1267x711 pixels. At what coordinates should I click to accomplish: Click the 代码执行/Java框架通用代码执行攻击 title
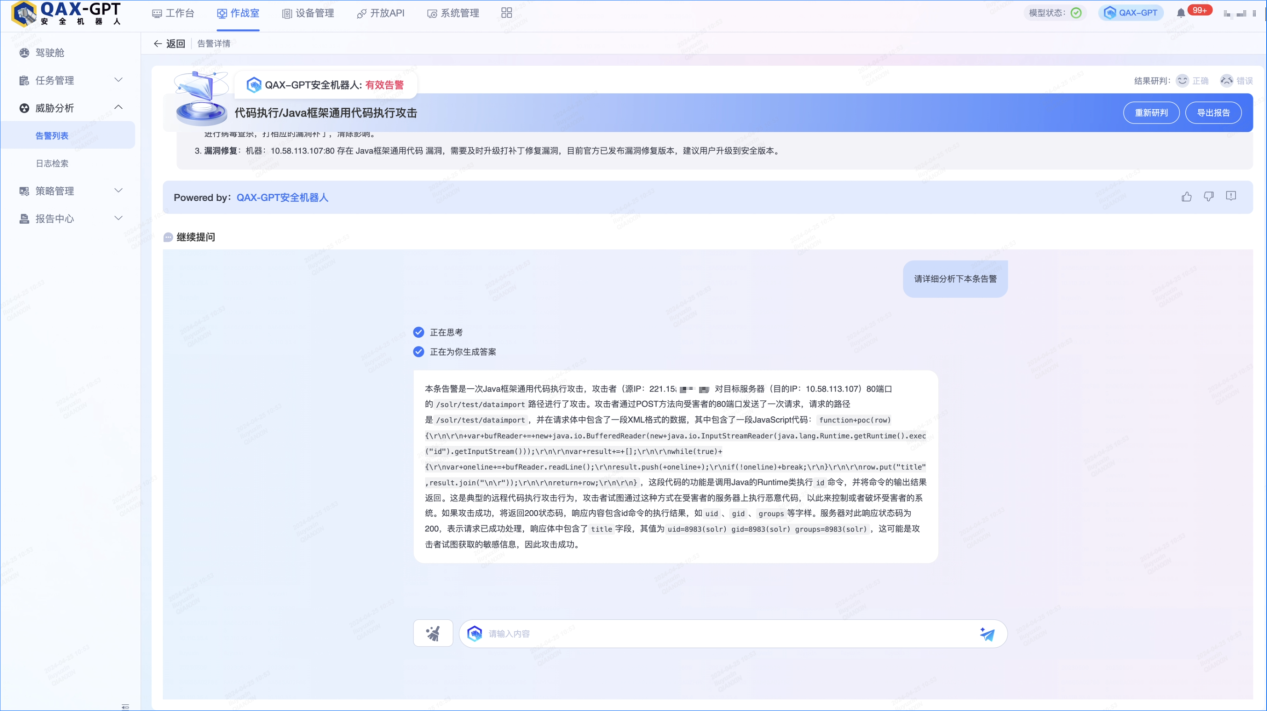point(326,113)
